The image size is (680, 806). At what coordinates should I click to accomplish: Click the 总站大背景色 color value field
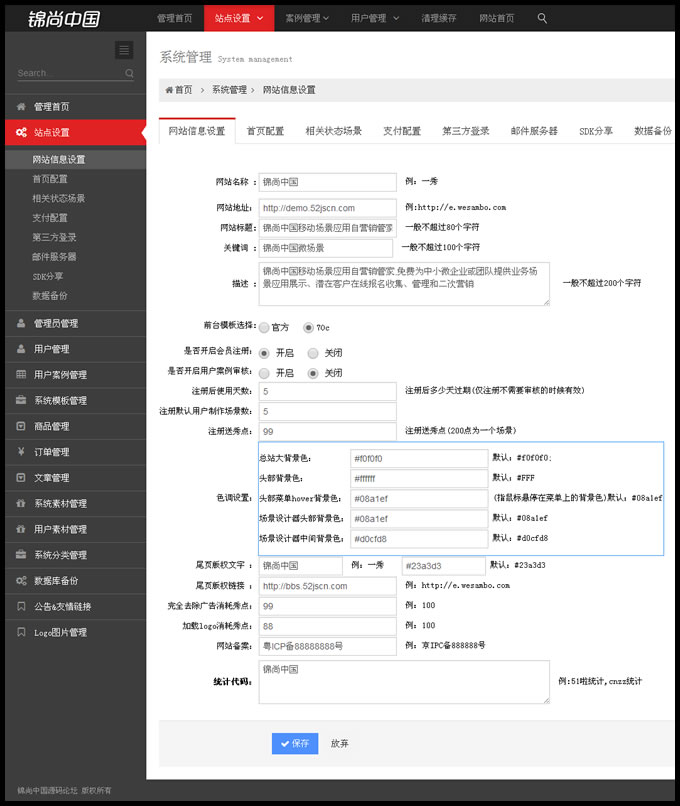[418, 459]
